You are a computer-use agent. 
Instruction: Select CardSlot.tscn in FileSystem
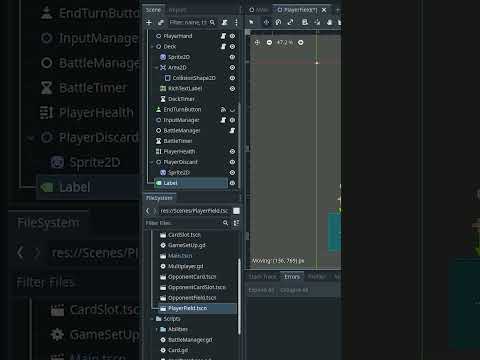click(184, 235)
